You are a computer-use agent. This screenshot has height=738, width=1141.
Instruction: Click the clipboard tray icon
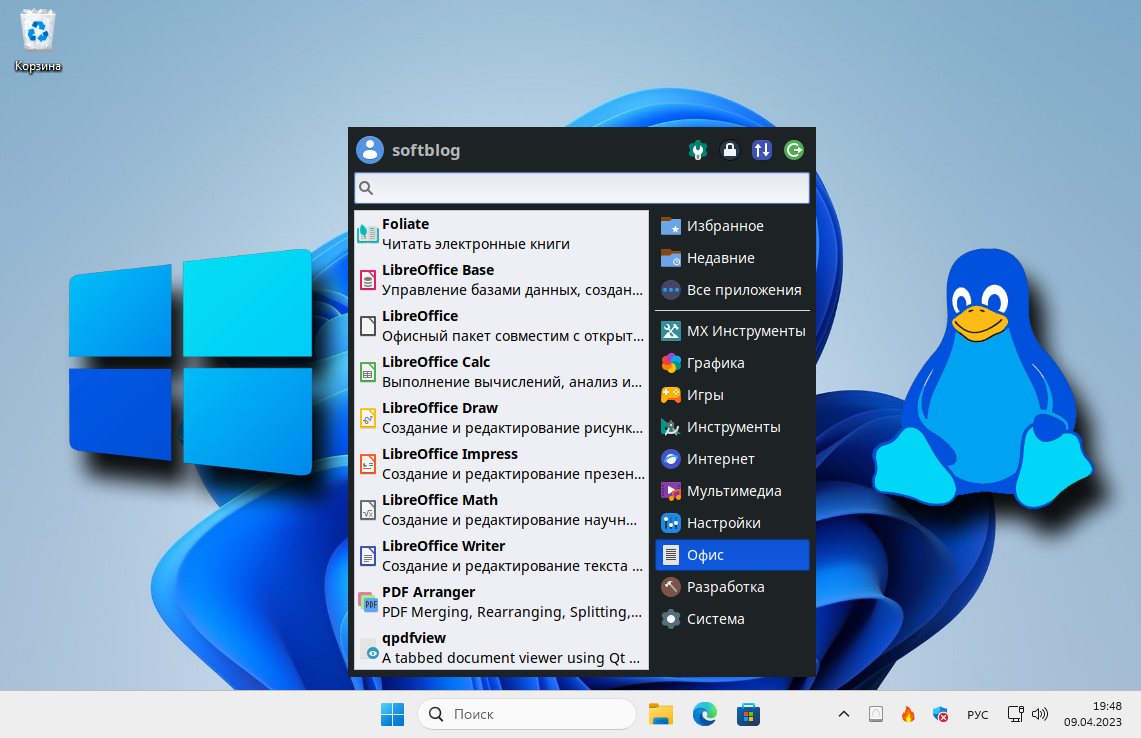(x=876, y=714)
